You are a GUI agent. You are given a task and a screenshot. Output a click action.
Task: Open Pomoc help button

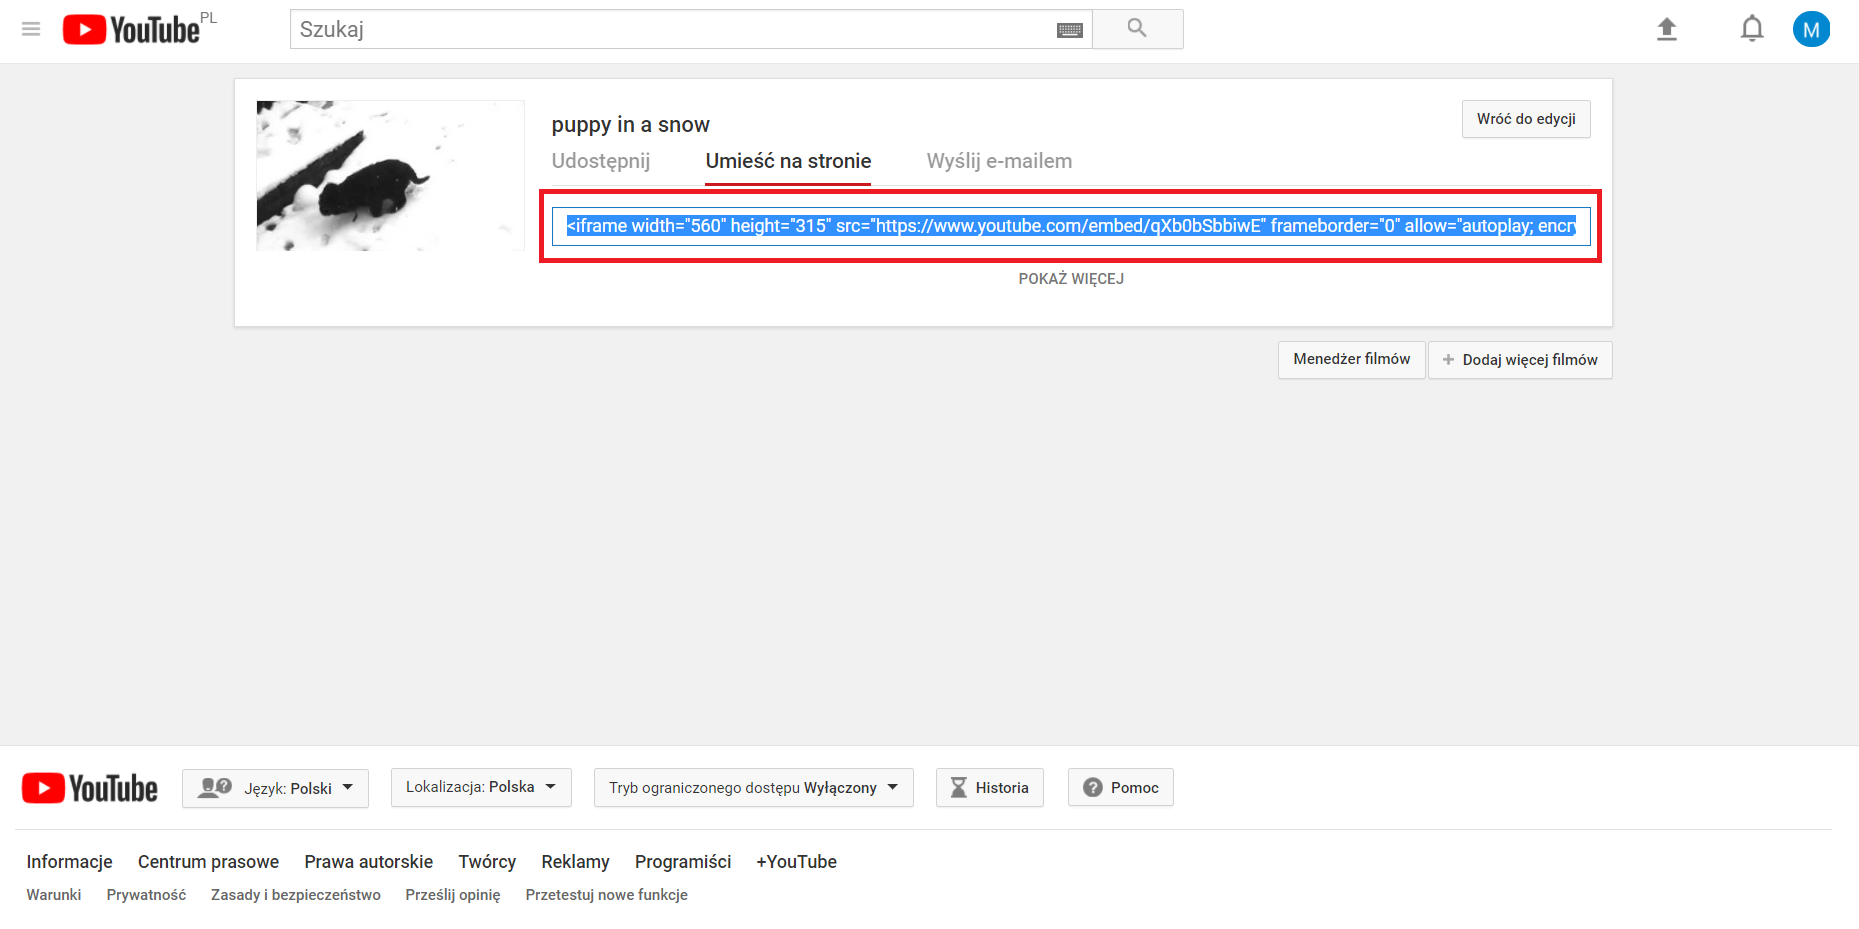(x=1120, y=788)
